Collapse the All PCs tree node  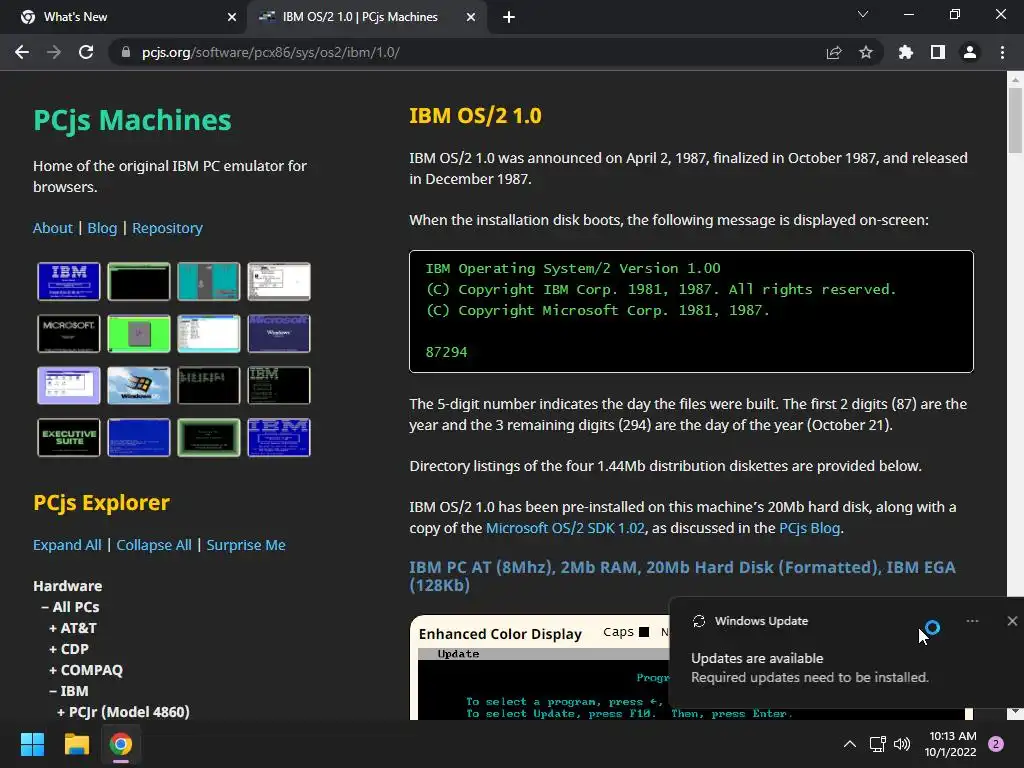(x=71, y=607)
